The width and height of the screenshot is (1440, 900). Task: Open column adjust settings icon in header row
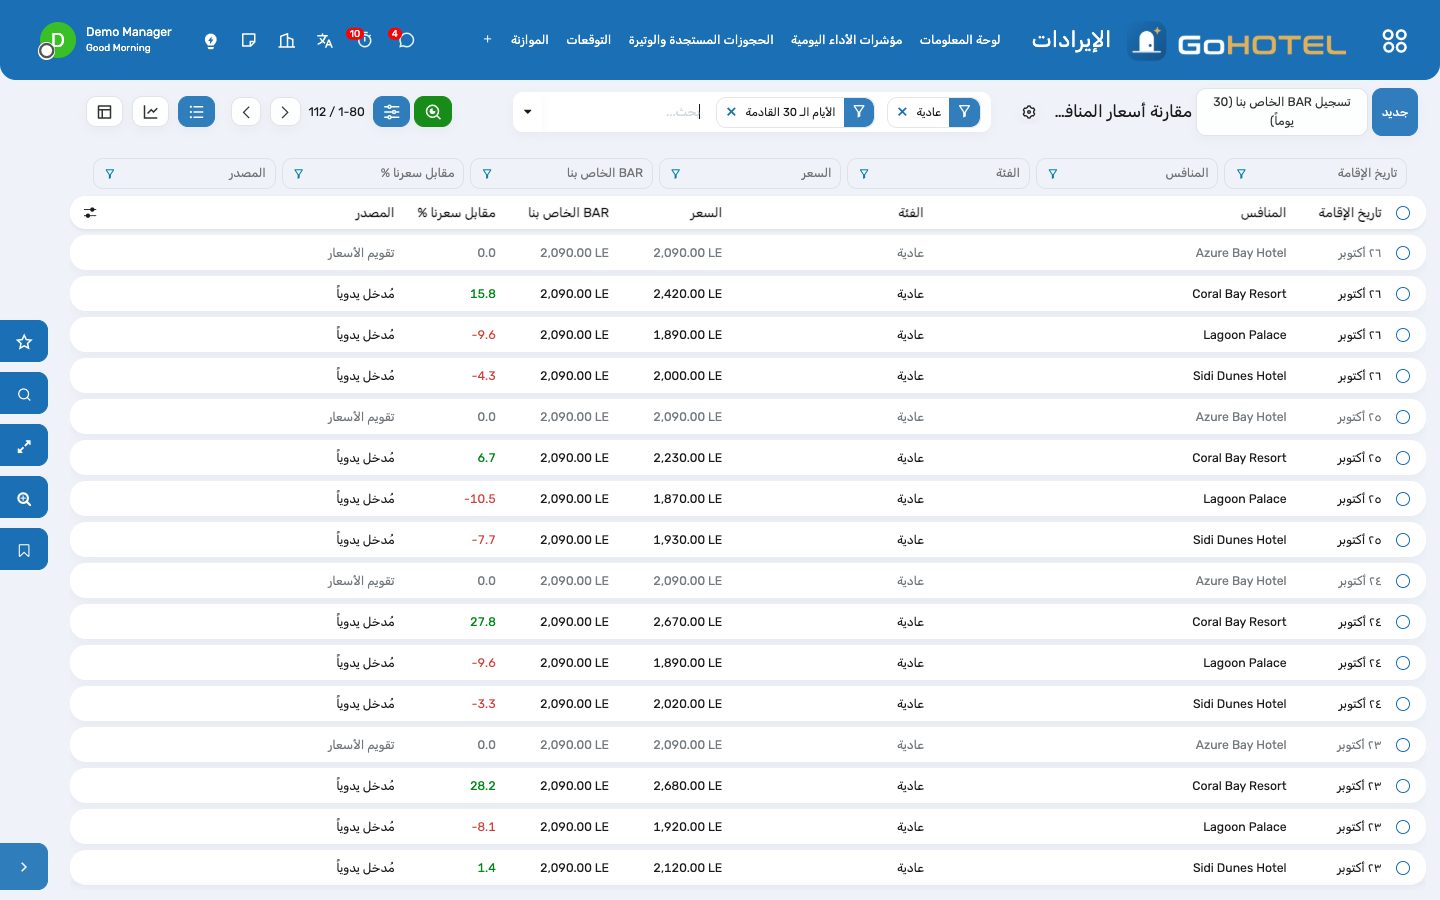tap(90, 213)
